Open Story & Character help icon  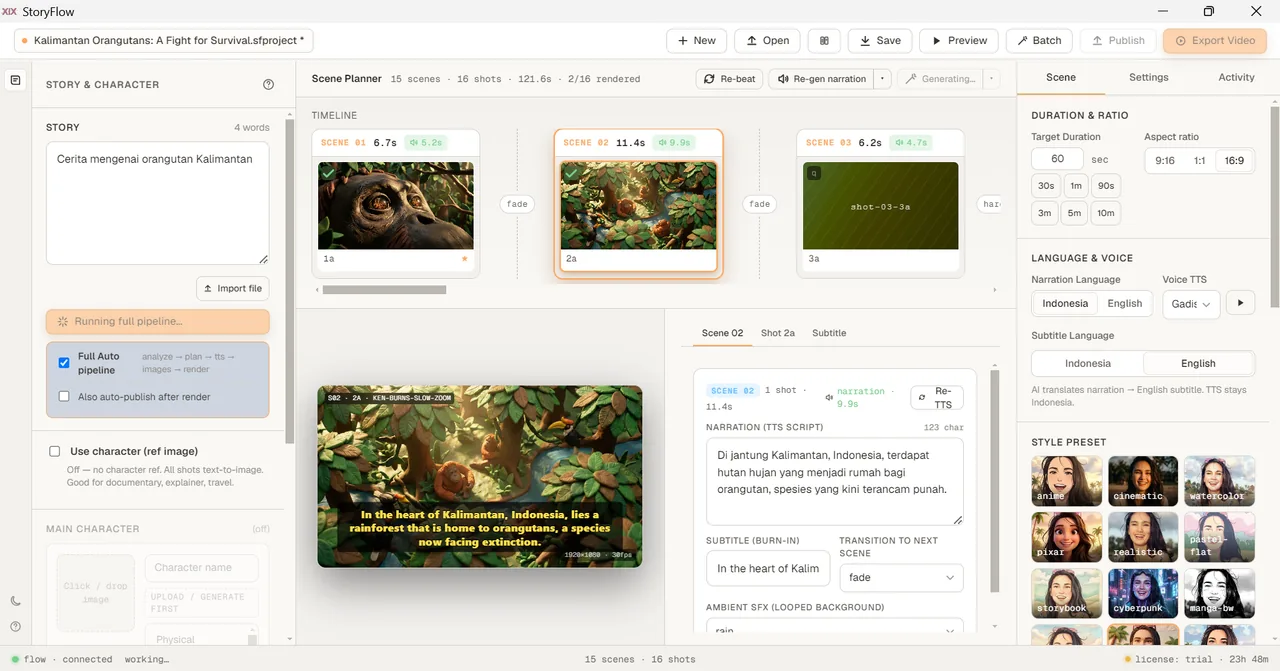click(x=268, y=85)
